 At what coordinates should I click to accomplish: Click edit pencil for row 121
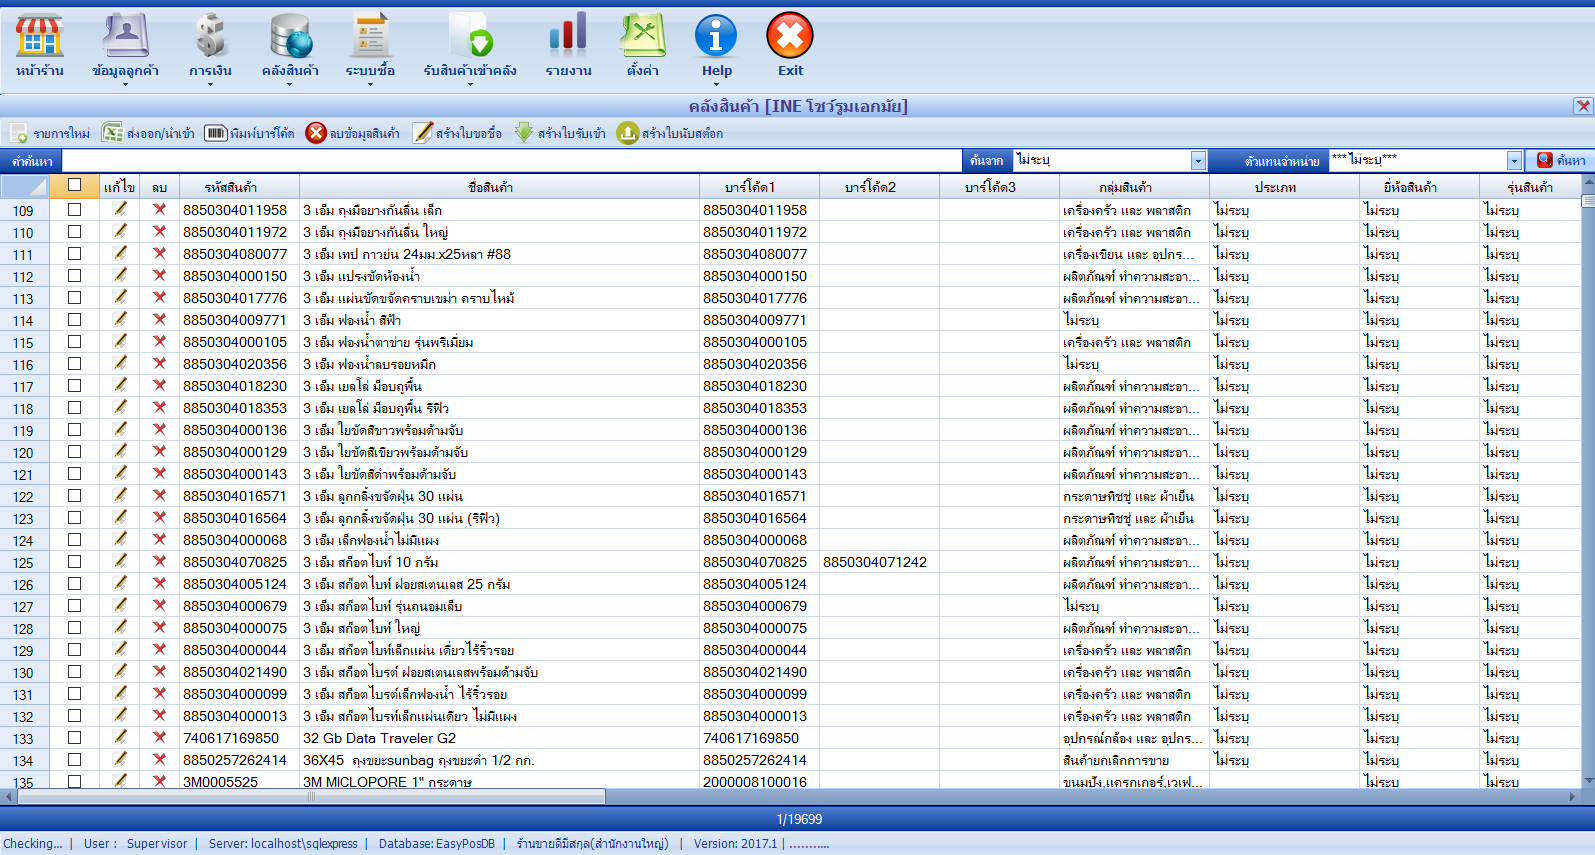click(120, 473)
